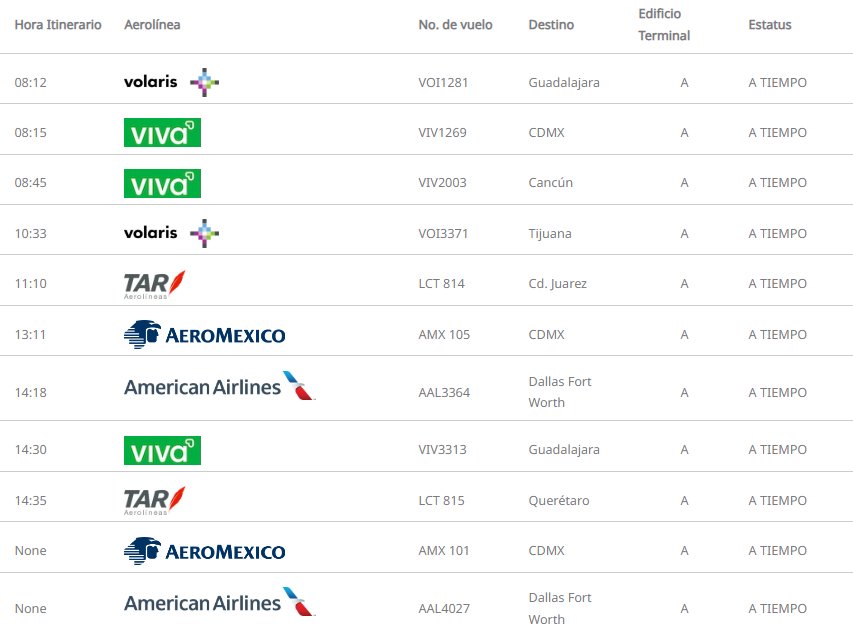Viewport: 853px width, 637px height.
Task: Click the TAR logo for Cd. Juarez flight
Action: coord(154,285)
